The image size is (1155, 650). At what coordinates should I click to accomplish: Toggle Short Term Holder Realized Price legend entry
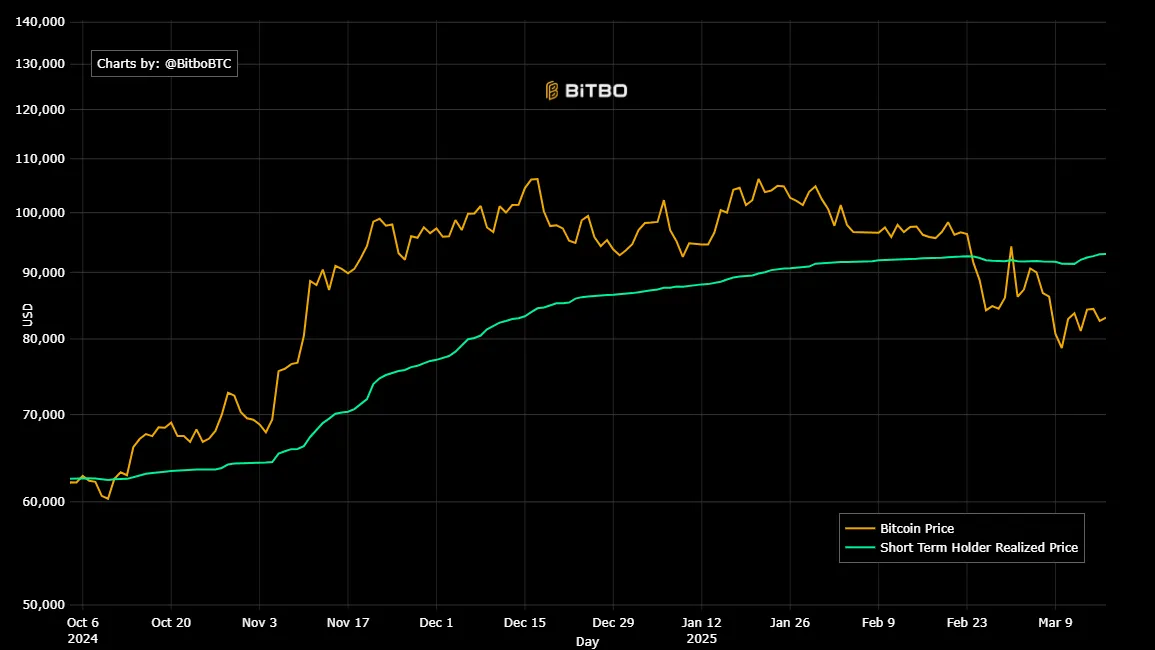click(978, 548)
